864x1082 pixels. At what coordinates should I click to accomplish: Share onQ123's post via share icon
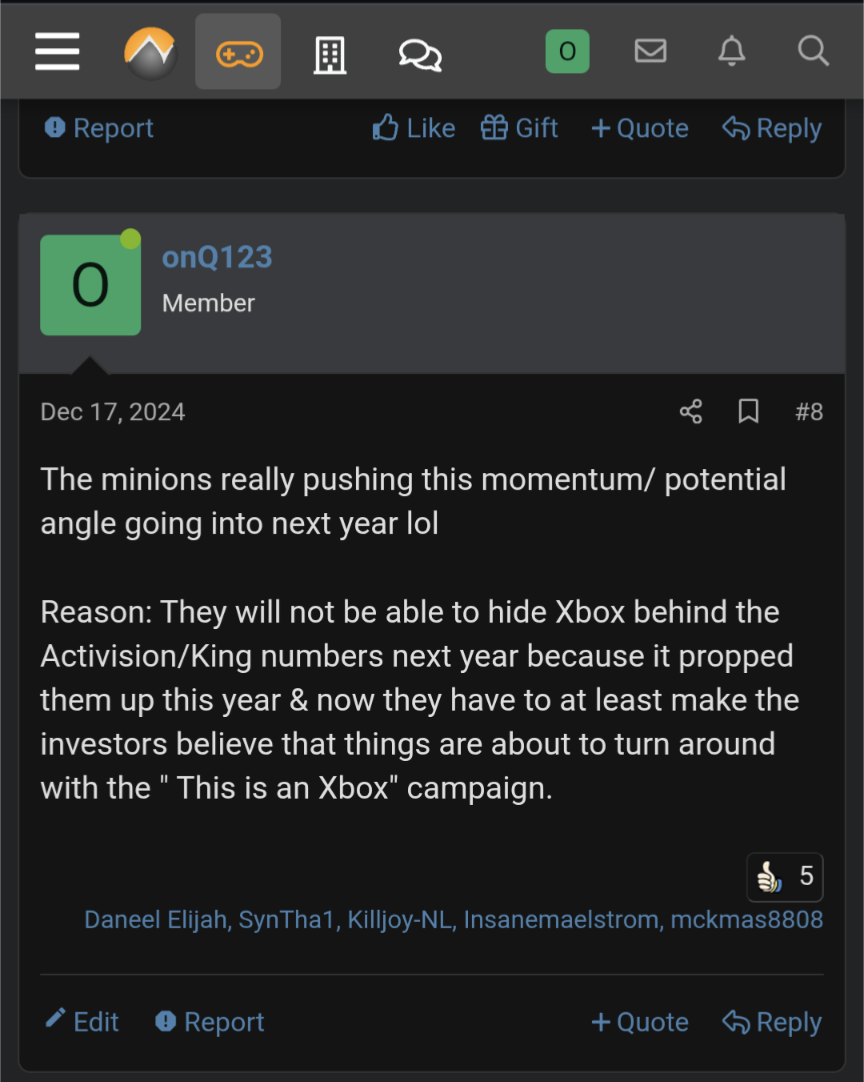tap(689, 411)
